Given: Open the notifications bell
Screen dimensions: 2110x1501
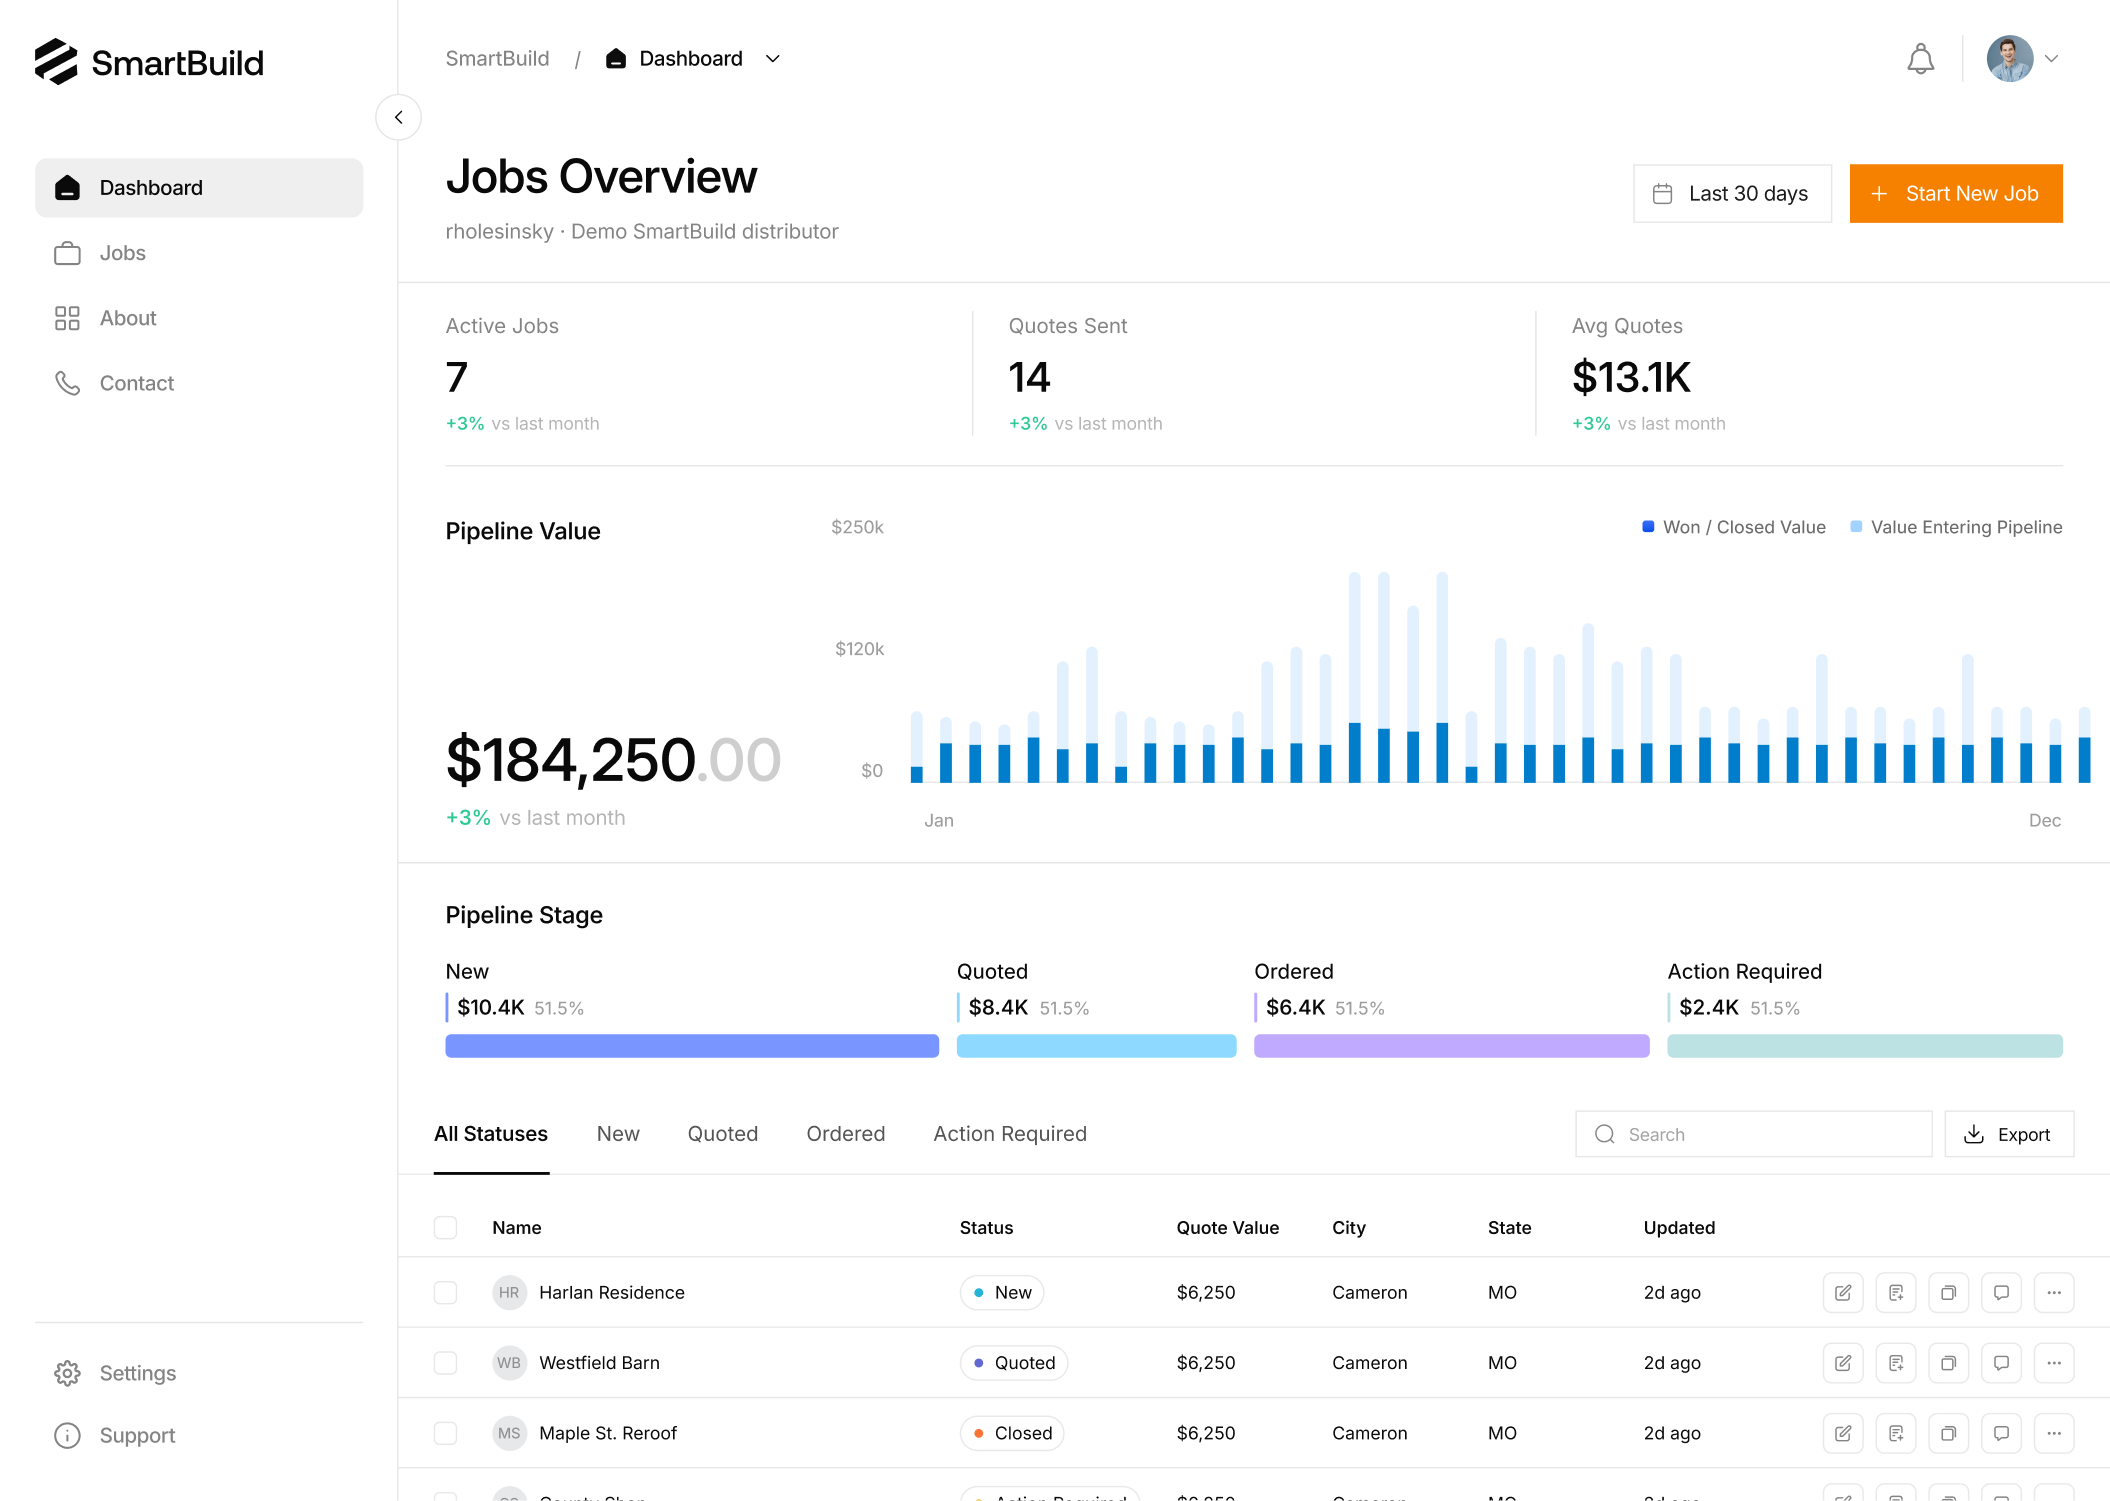Looking at the screenshot, I should pyautogui.click(x=1920, y=59).
